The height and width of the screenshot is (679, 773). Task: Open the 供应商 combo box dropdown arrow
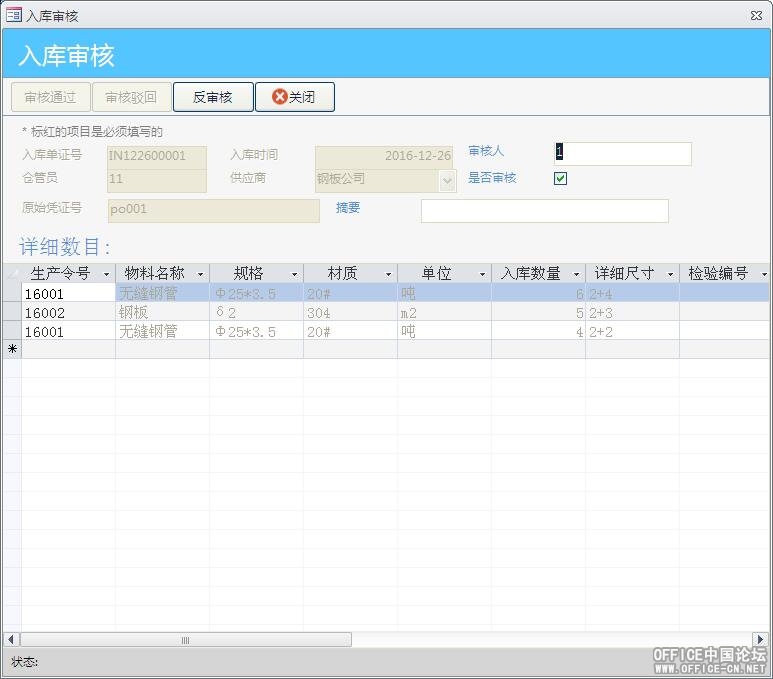coord(447,180)
